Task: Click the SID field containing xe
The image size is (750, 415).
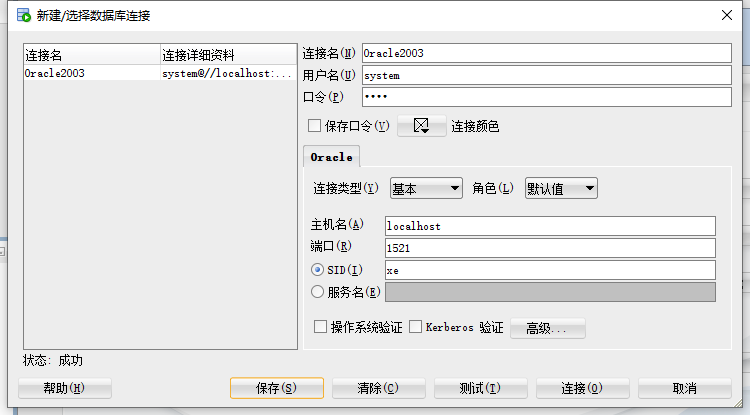Action: (550, 270)
